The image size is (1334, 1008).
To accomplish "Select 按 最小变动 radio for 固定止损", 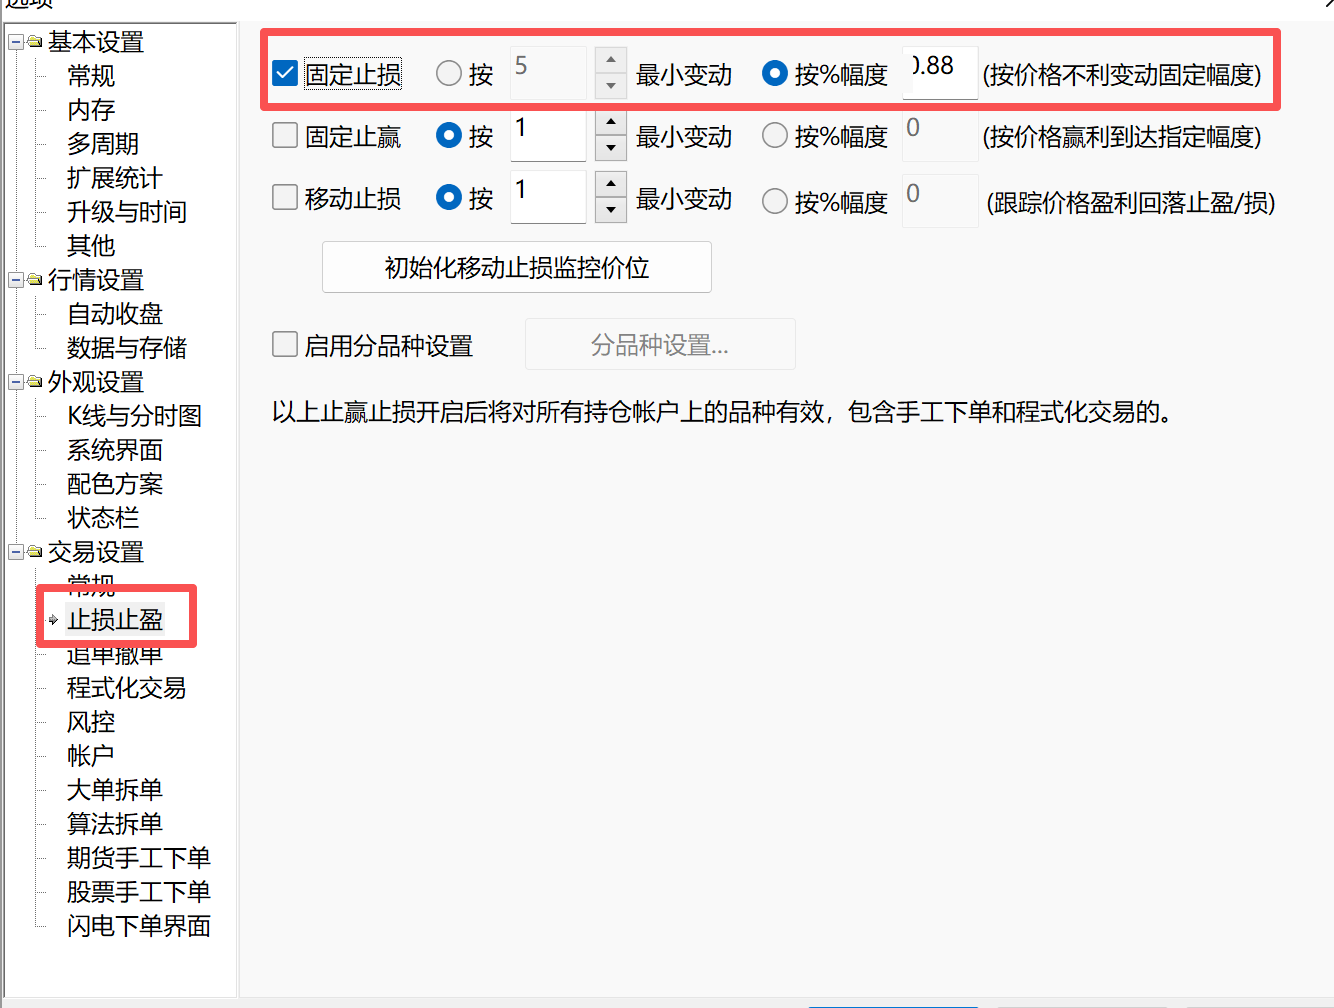I will click(x=449, y=73).
